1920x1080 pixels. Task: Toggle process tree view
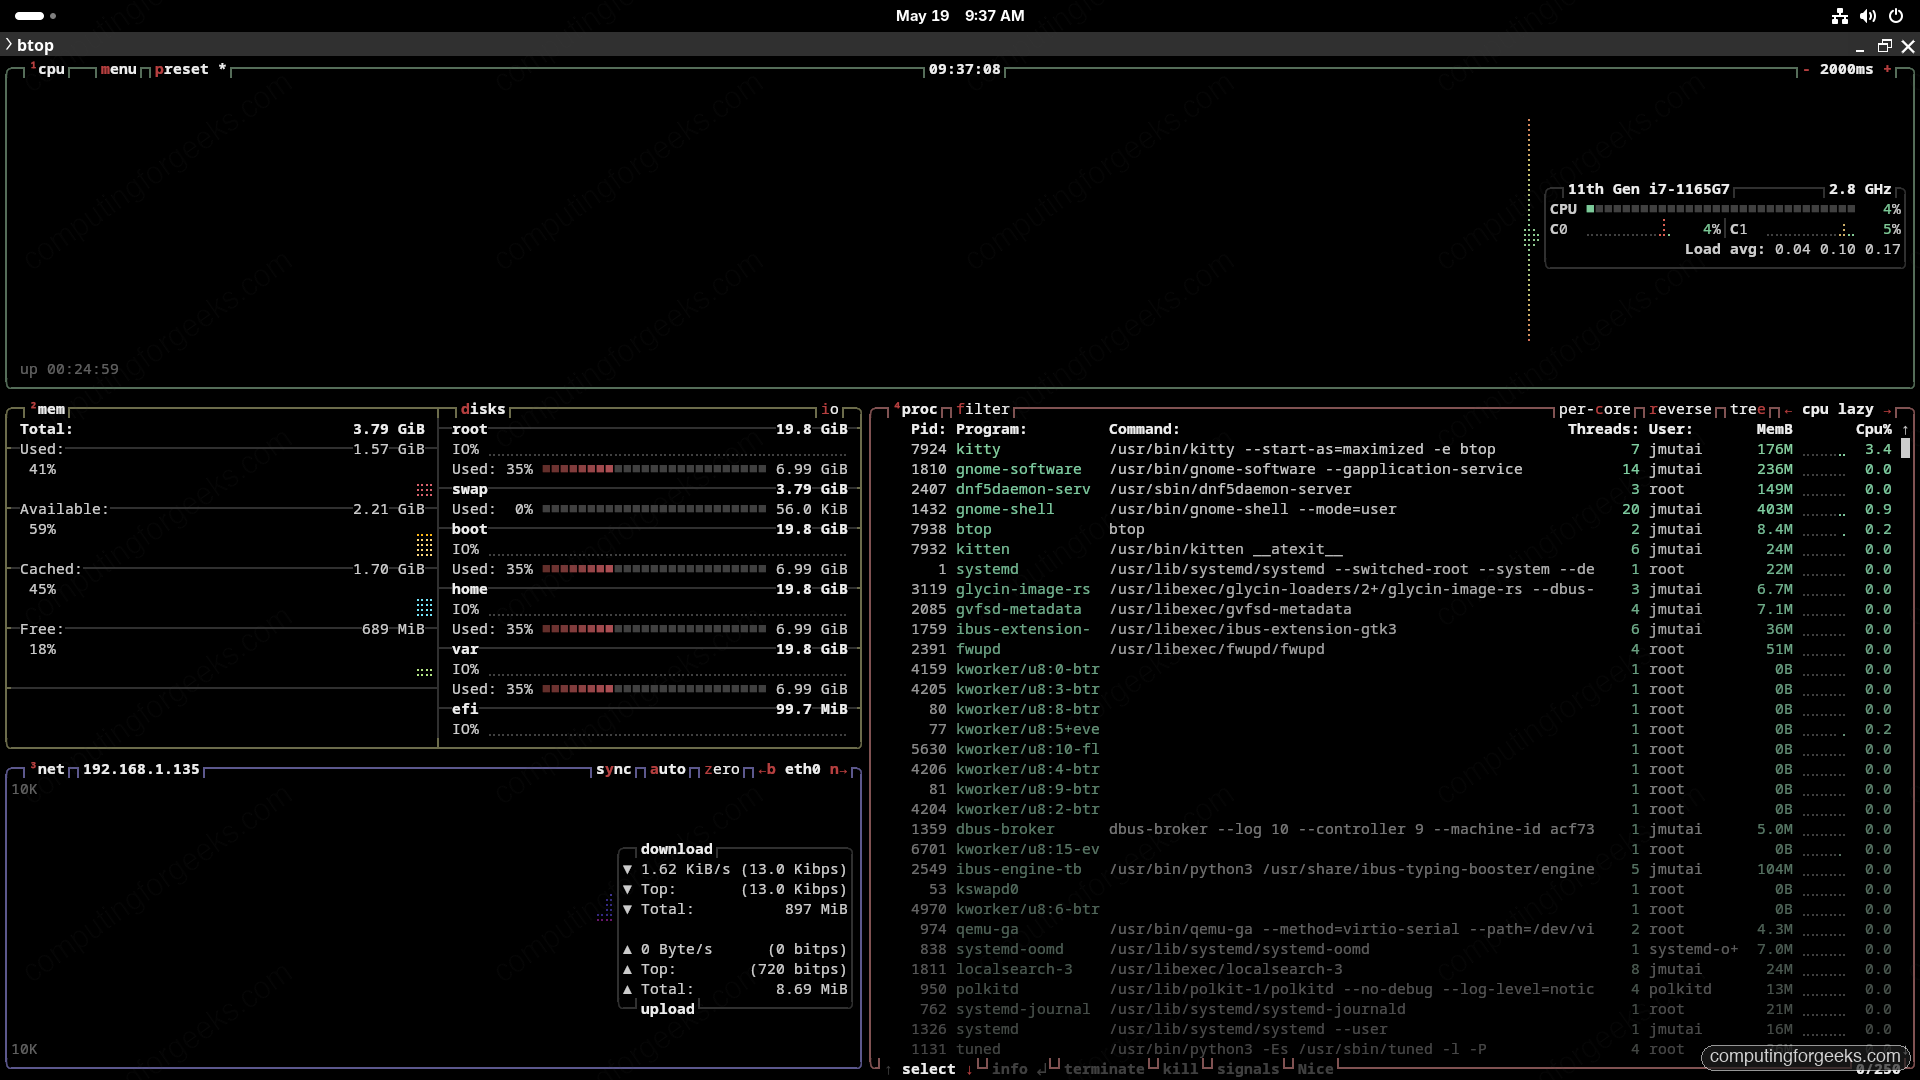click(1748, 409)
